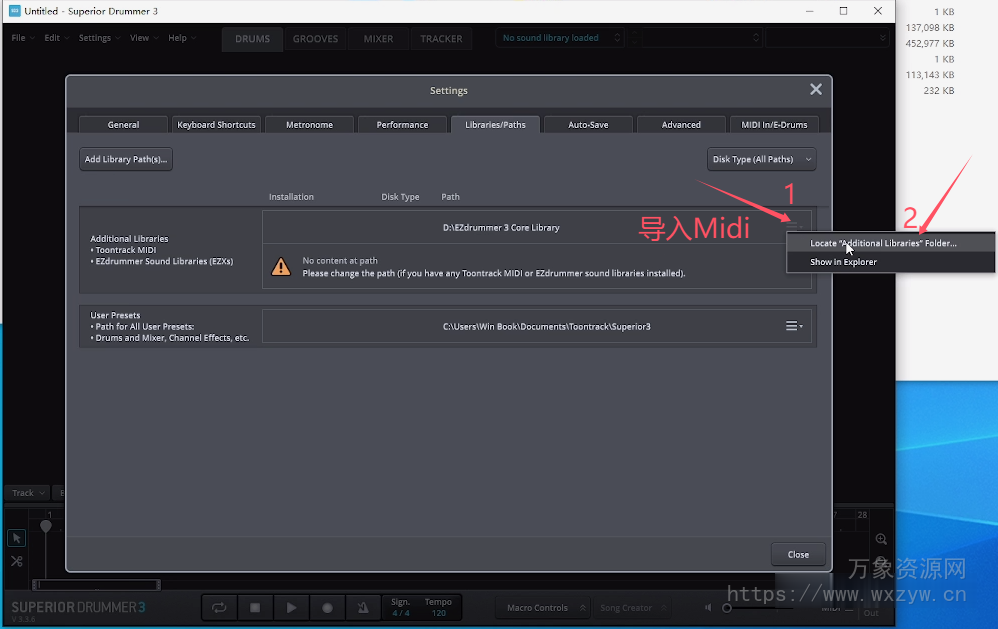Select Show in Explorer menu entry
The height and width of the screenshot is (629, 998).
[843, 262]
